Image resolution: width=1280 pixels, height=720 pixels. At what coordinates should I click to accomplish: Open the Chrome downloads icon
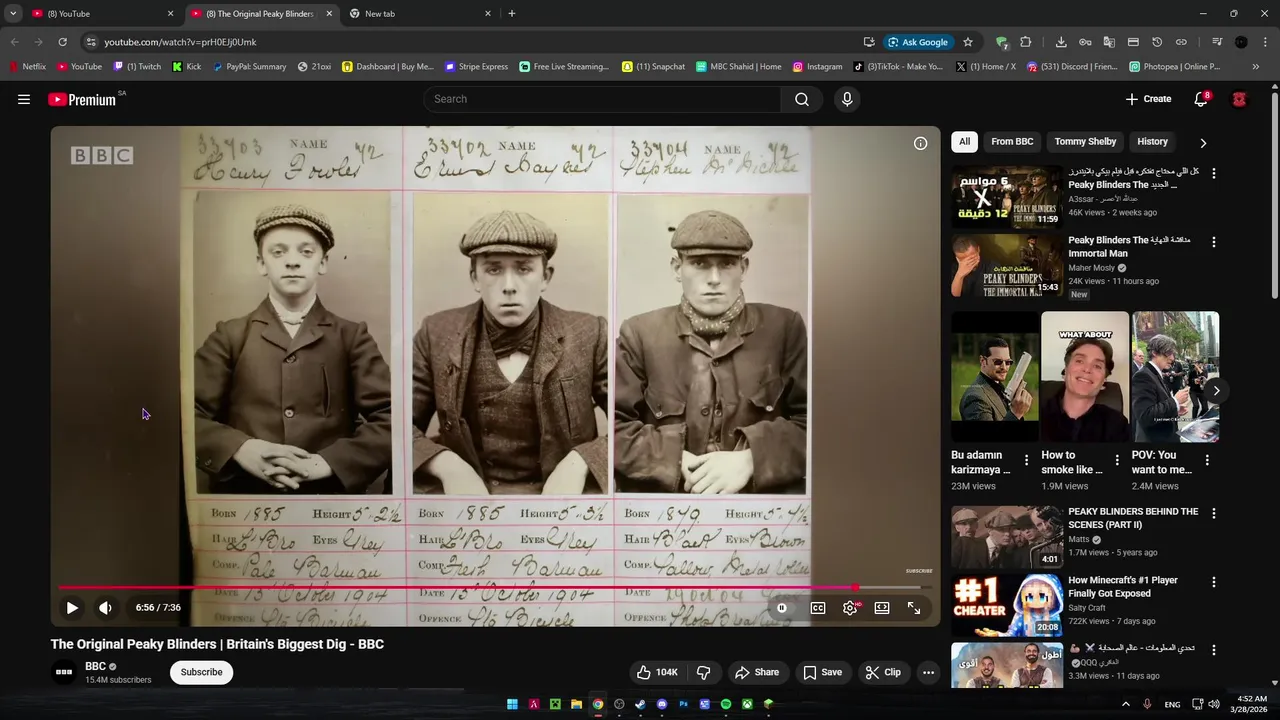point(1061,42)
